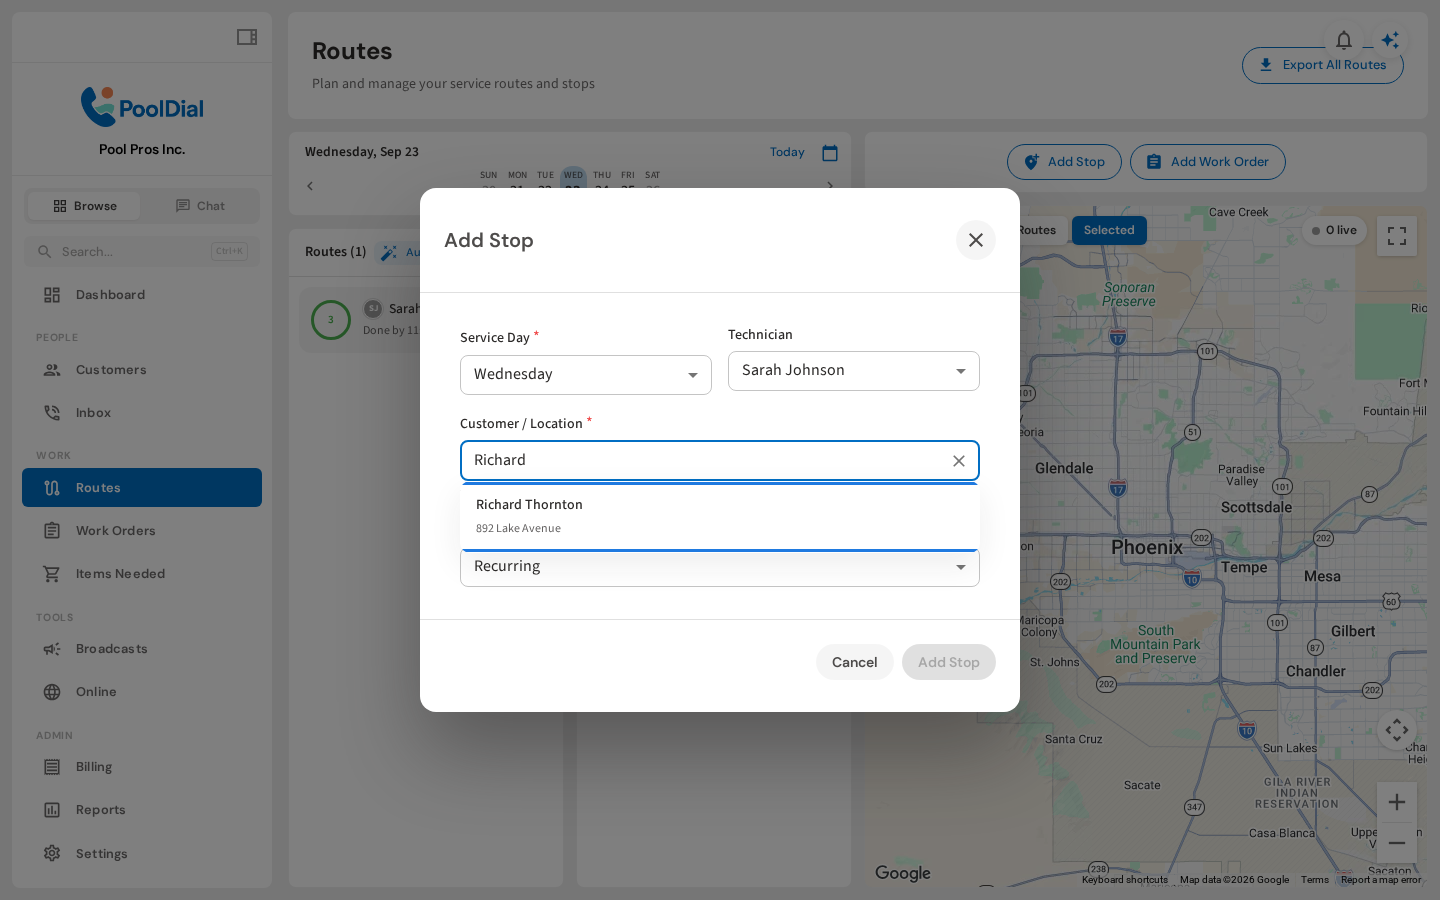Viewport: 1440px width, 900px height.
Task: Click the Add Work Order button
Action: [x=1208, y=162]
